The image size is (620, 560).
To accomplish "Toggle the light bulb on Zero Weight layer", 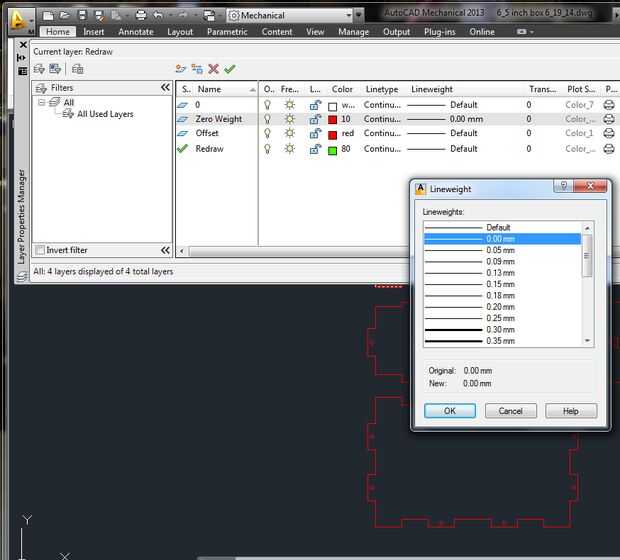I will tap(268, 119).
